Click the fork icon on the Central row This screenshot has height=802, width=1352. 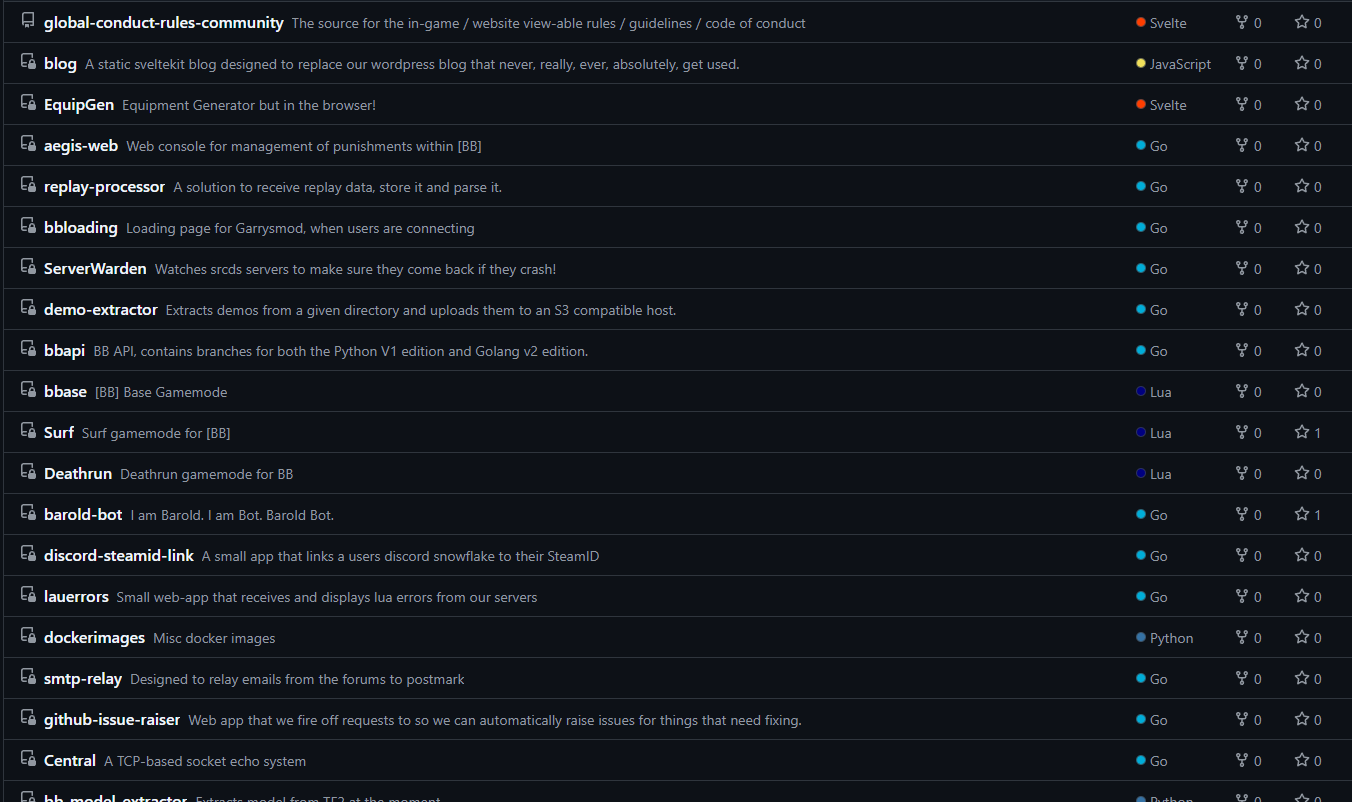click(x=1242, y=760)
